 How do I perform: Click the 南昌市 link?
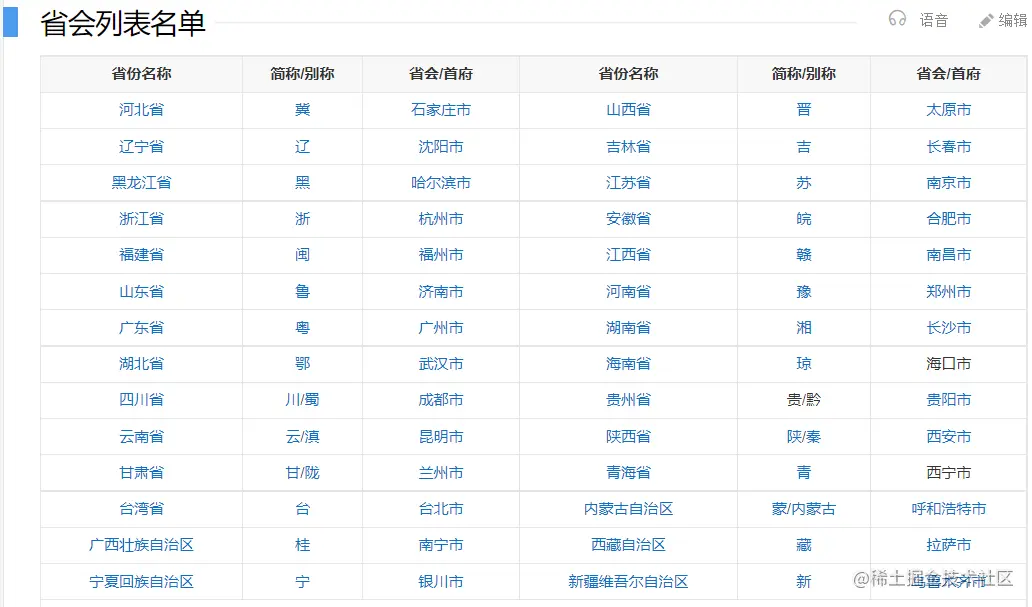tap(948, 255)
